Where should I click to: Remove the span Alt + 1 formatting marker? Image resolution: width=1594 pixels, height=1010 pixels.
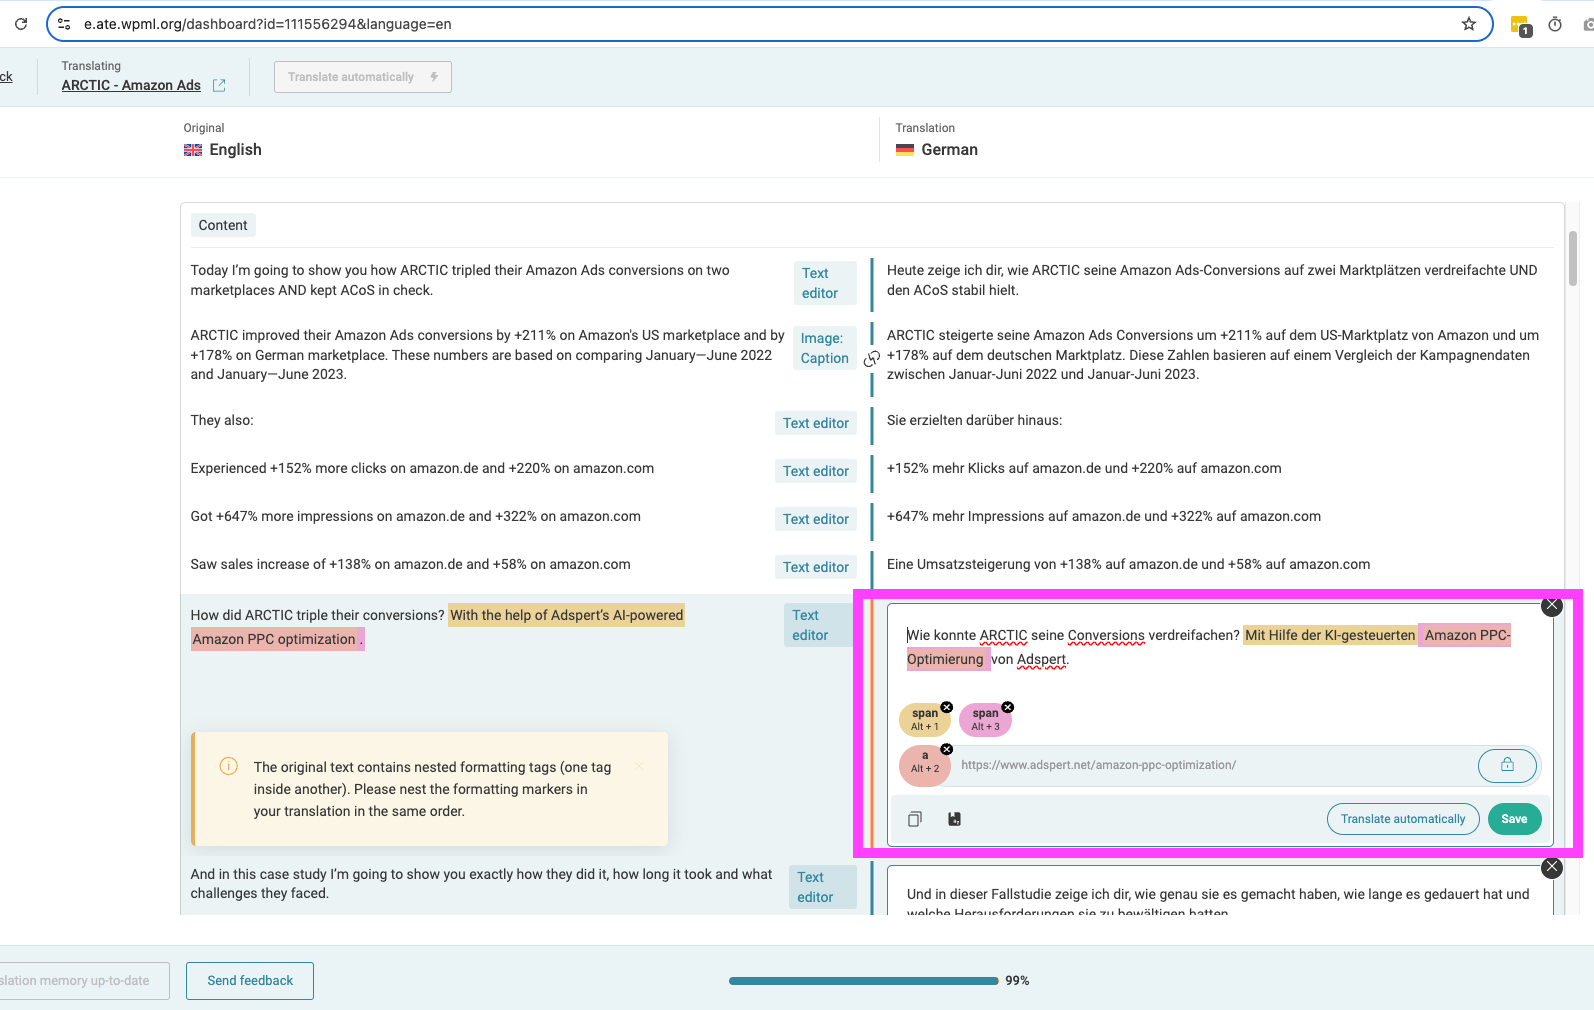tap(947, 707)
